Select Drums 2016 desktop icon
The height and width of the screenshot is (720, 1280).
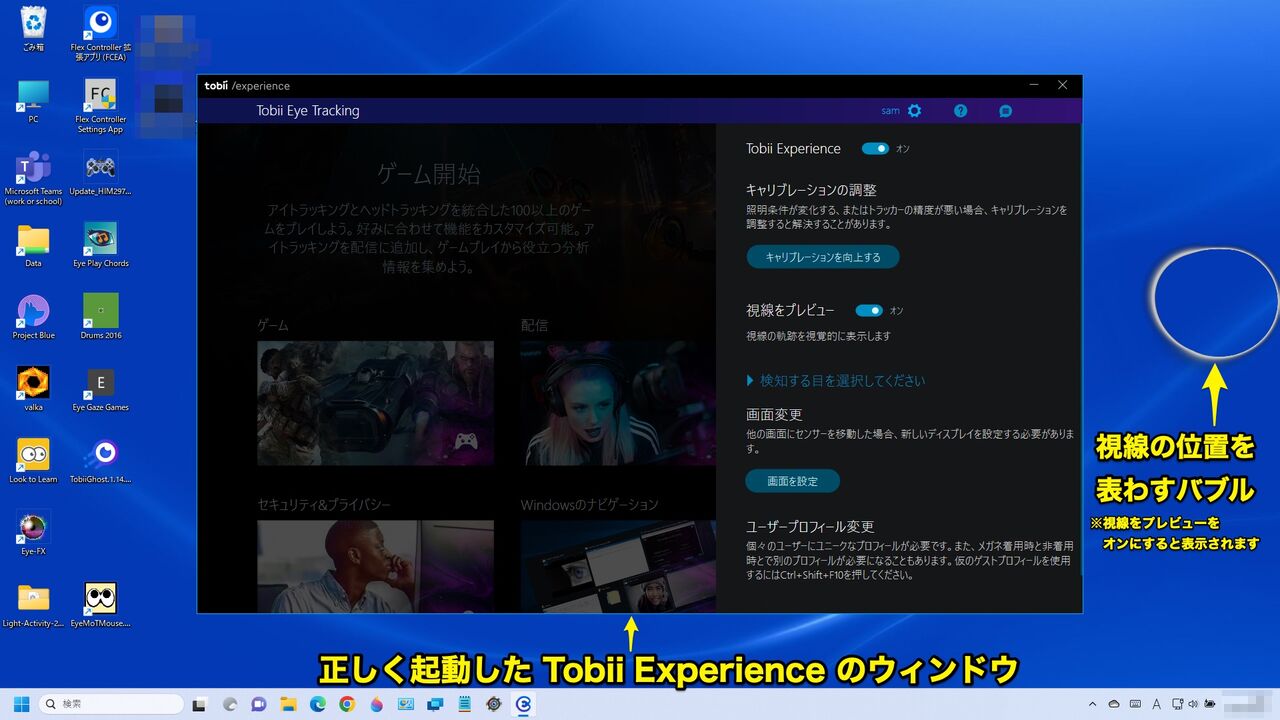[100, 317]
